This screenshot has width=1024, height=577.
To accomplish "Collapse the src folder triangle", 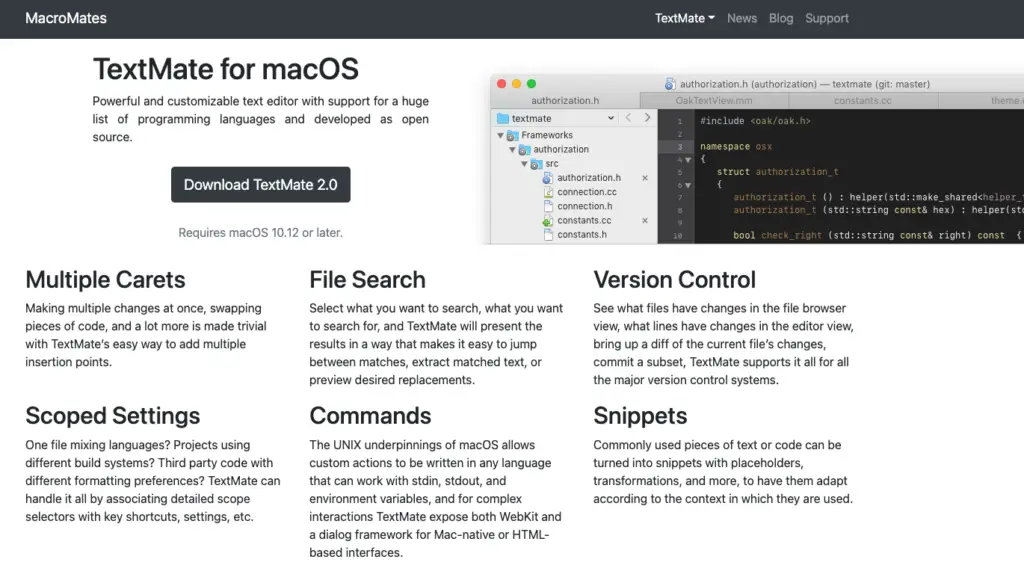I will [x=524, y=164].
